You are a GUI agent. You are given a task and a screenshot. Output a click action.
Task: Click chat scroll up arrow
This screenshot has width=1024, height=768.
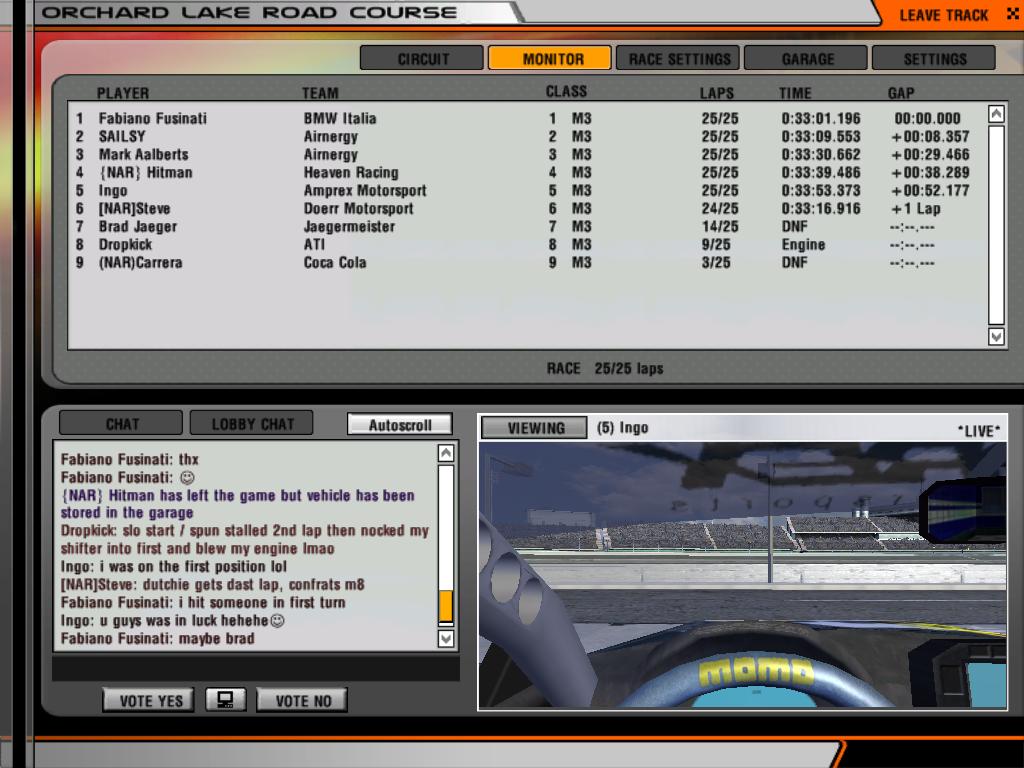point(446,454)
